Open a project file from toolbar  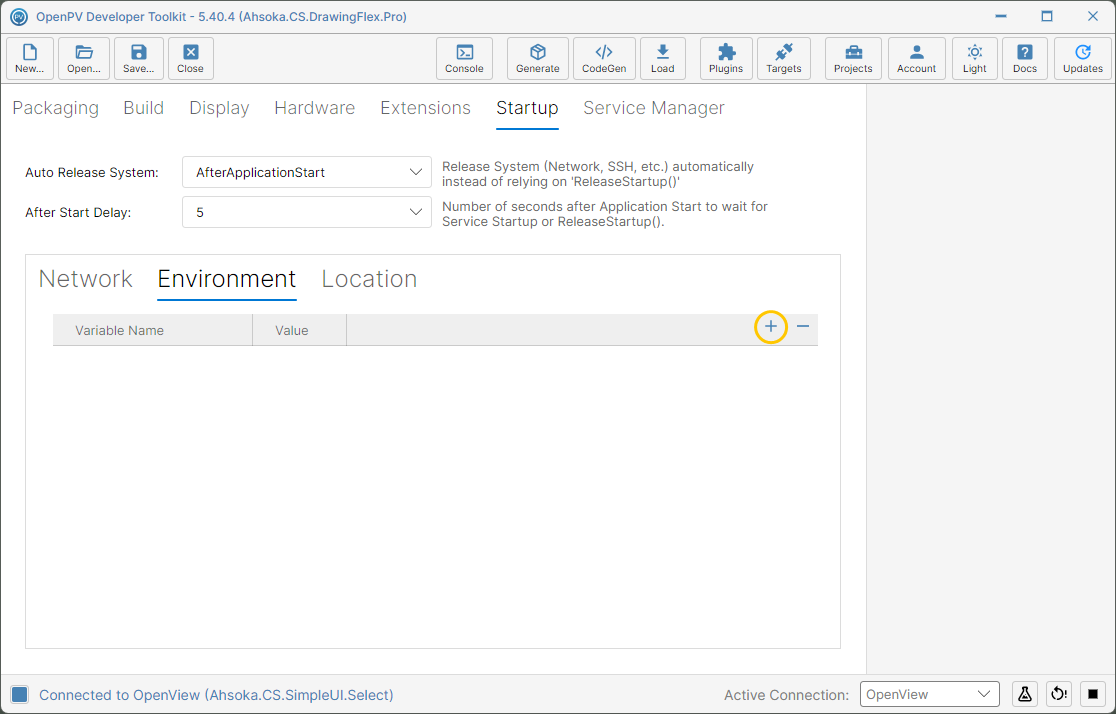coord(84,58)
